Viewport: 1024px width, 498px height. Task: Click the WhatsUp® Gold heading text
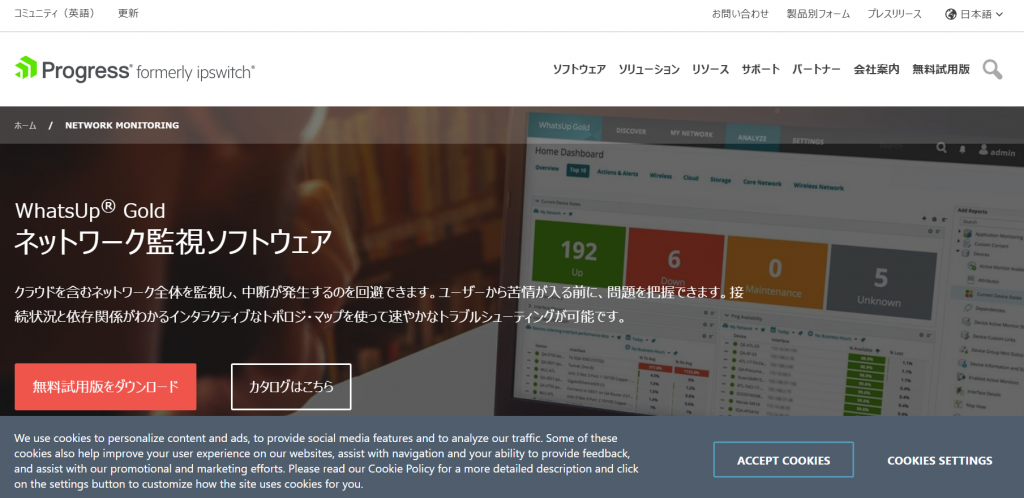pyautogui.click(x=90, y=210)
